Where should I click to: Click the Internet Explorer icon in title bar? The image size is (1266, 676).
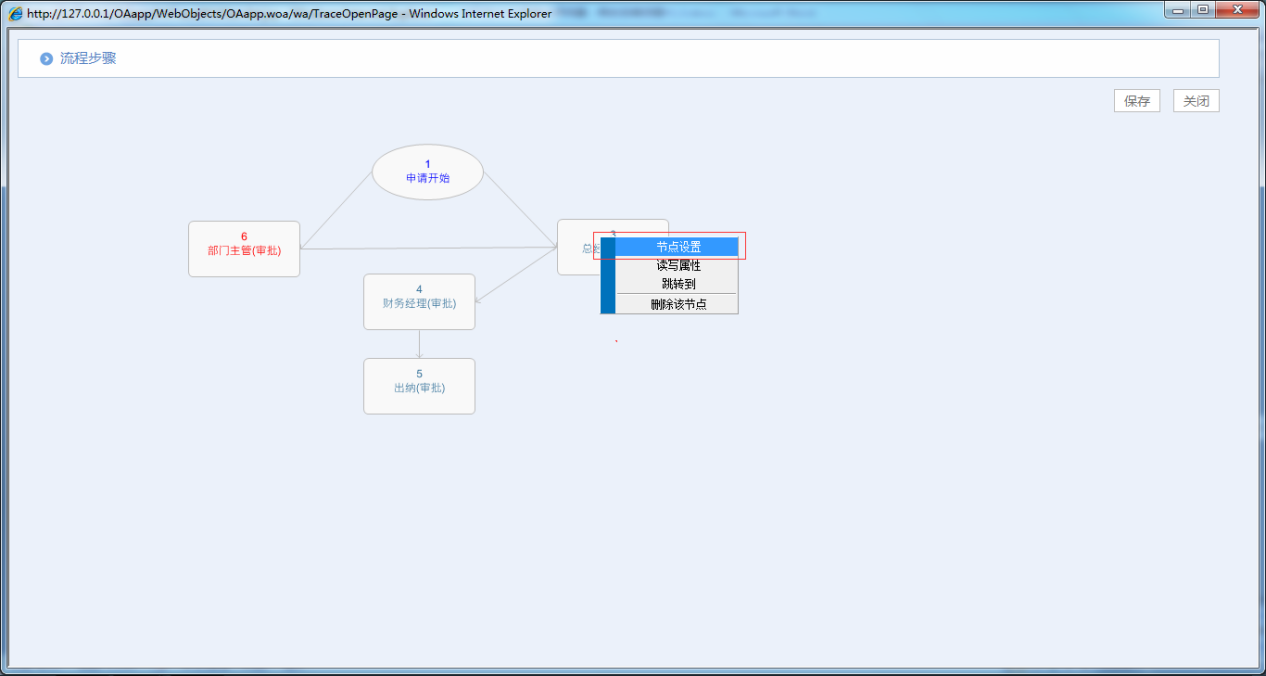(15, 14)
